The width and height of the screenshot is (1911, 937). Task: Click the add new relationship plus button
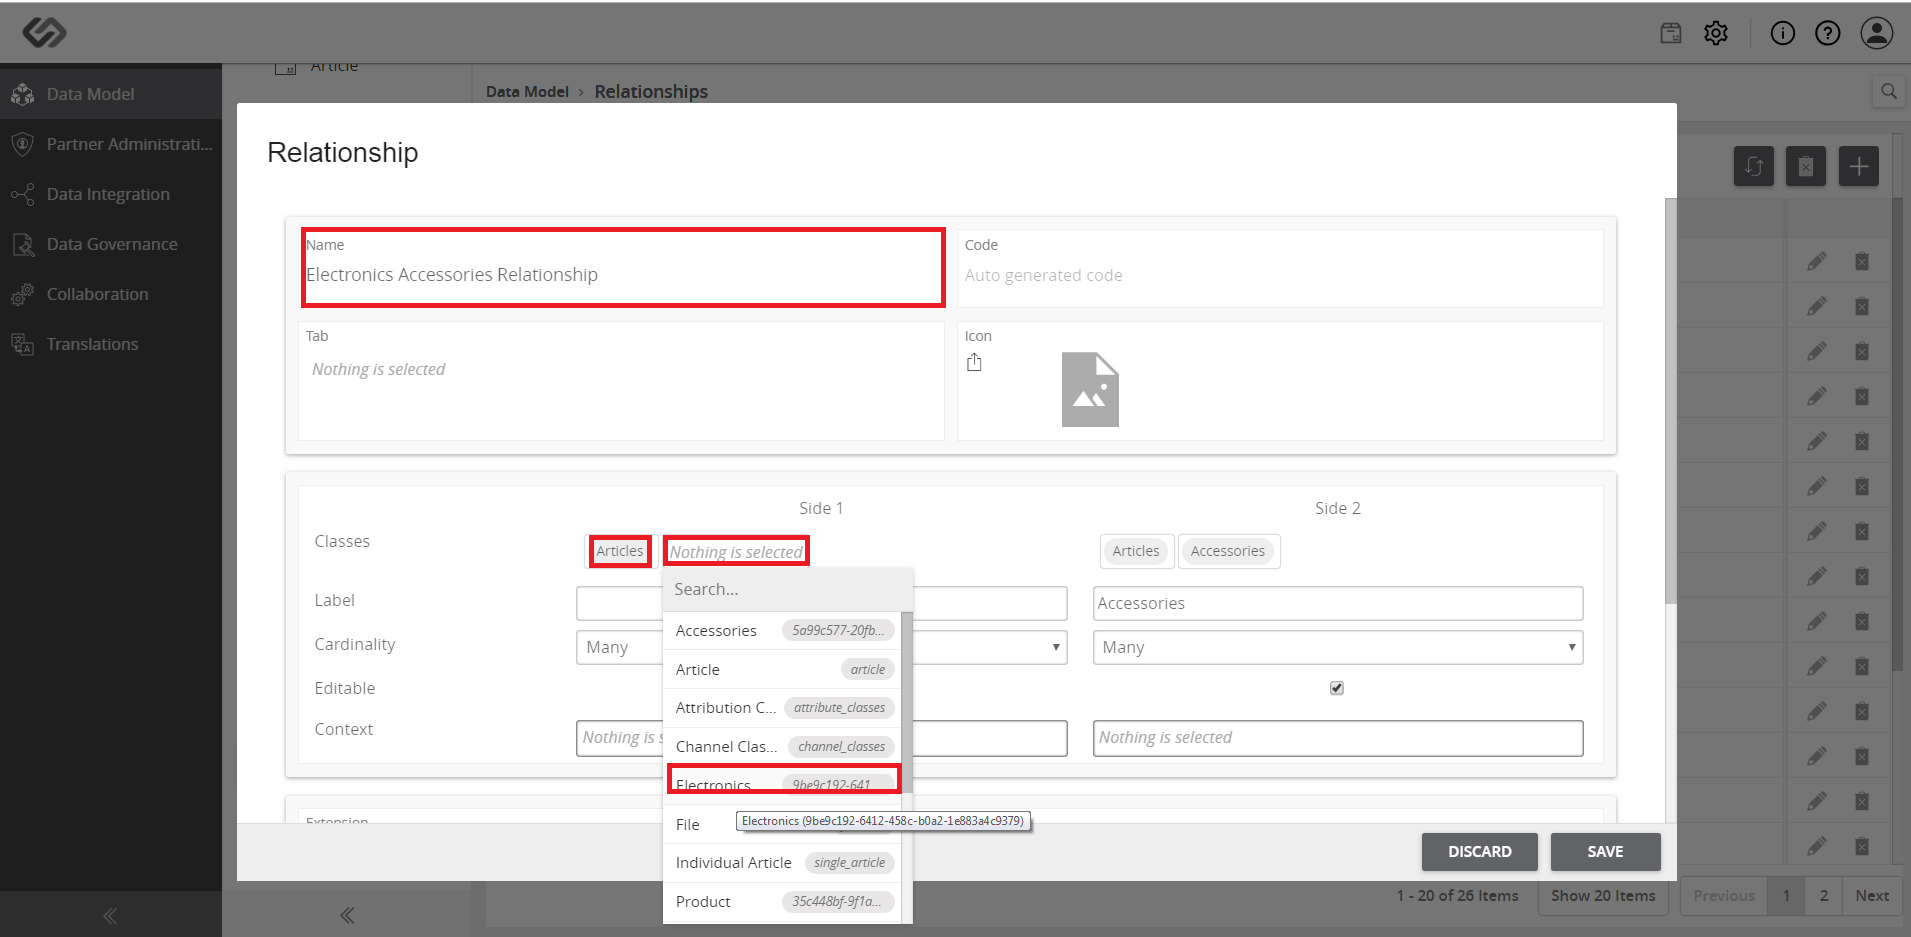click(x=1859, y=166)
